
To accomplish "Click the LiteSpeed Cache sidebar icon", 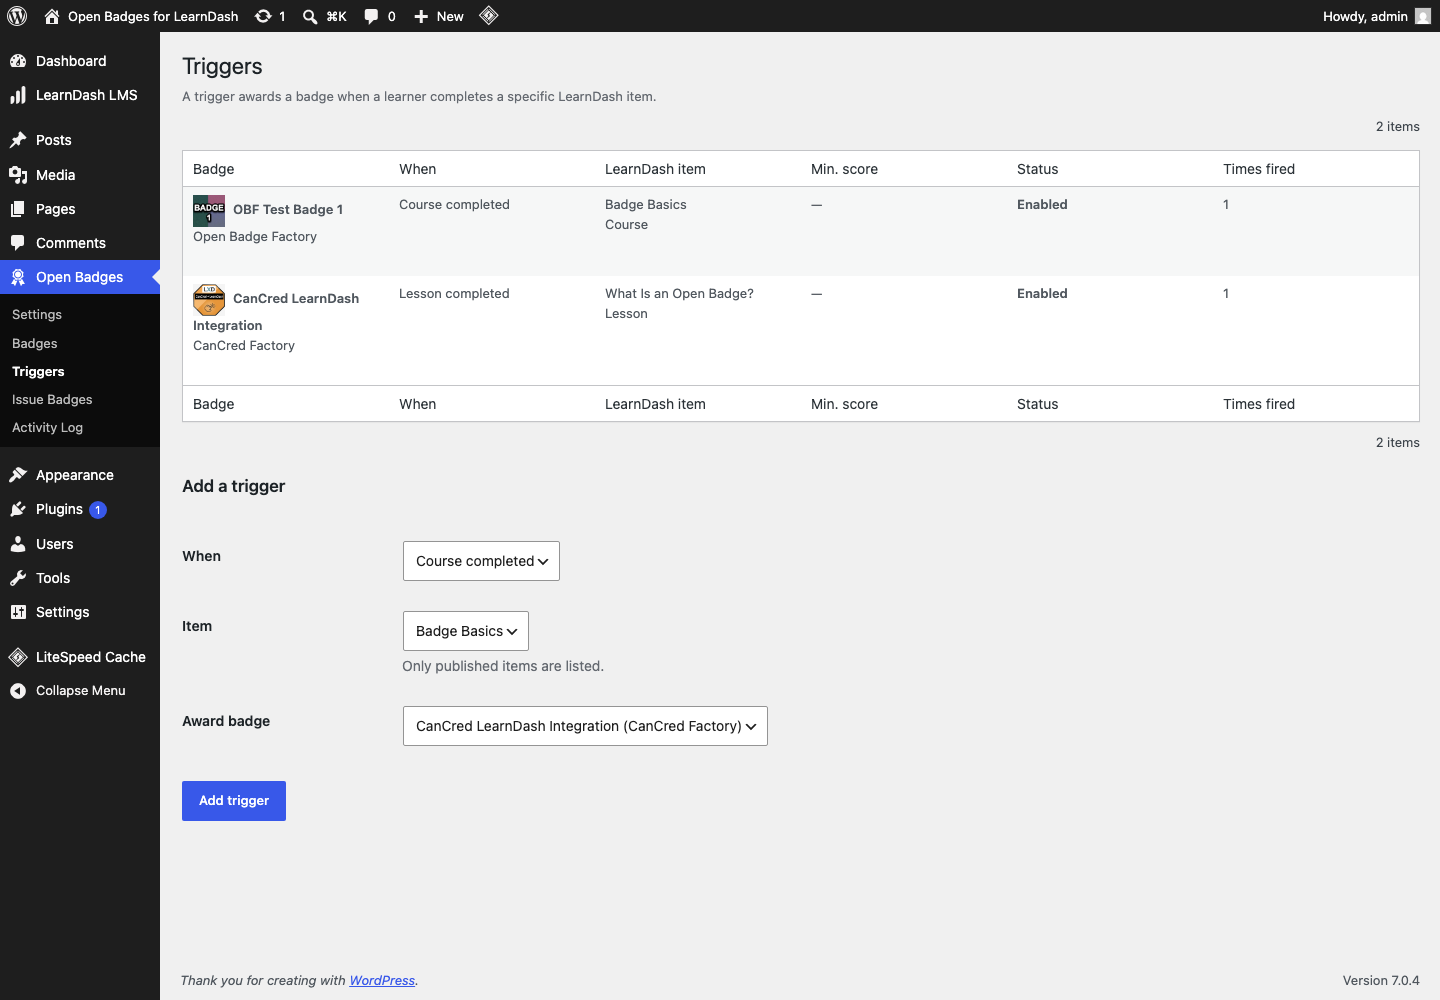I will pos(18,657).
